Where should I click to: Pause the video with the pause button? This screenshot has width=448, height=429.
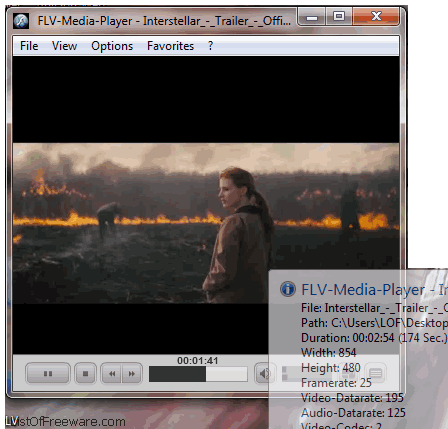[x=48, y=373]
